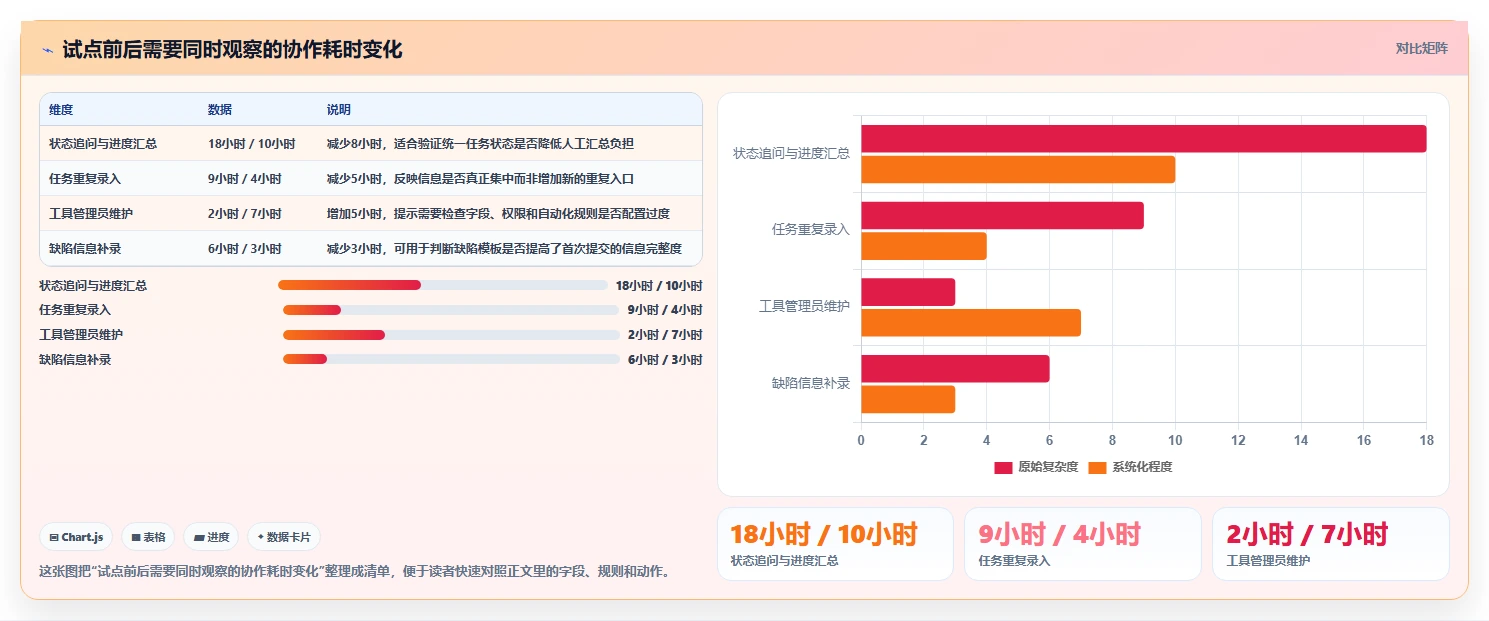The width and height of the screenshot is (1489, 621).
Task: Select table cell 2小时 / 7小时
Action: click(x=245, y=214)
